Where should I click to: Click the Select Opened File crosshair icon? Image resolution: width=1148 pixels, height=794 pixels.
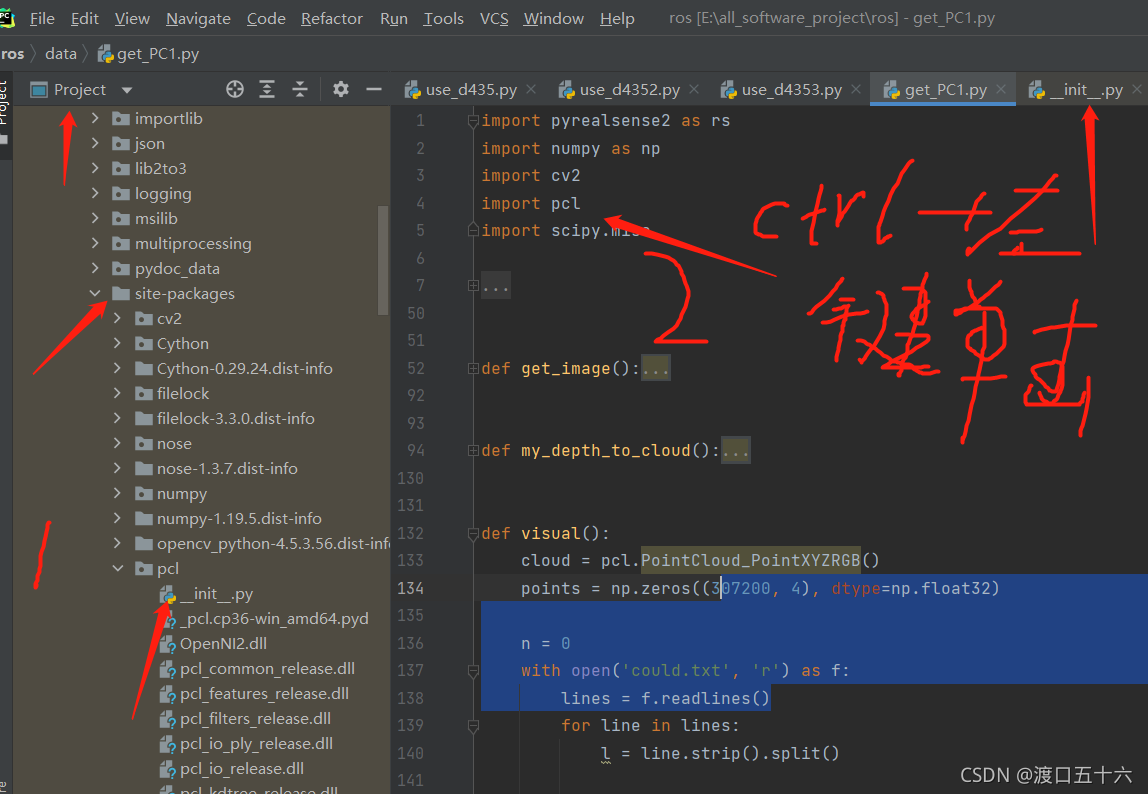point(235,89)
